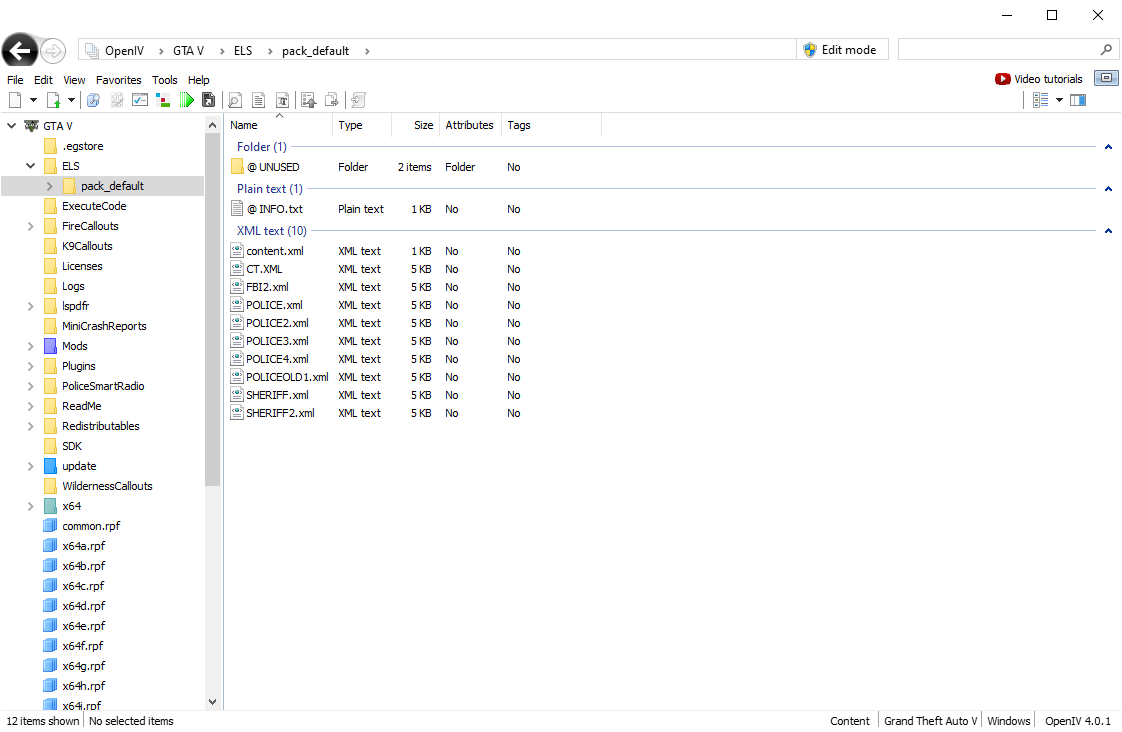Click the list with up-arrow toolbar icon
Viewport: 1122px width, 732px height.
[x=308, y=100]
